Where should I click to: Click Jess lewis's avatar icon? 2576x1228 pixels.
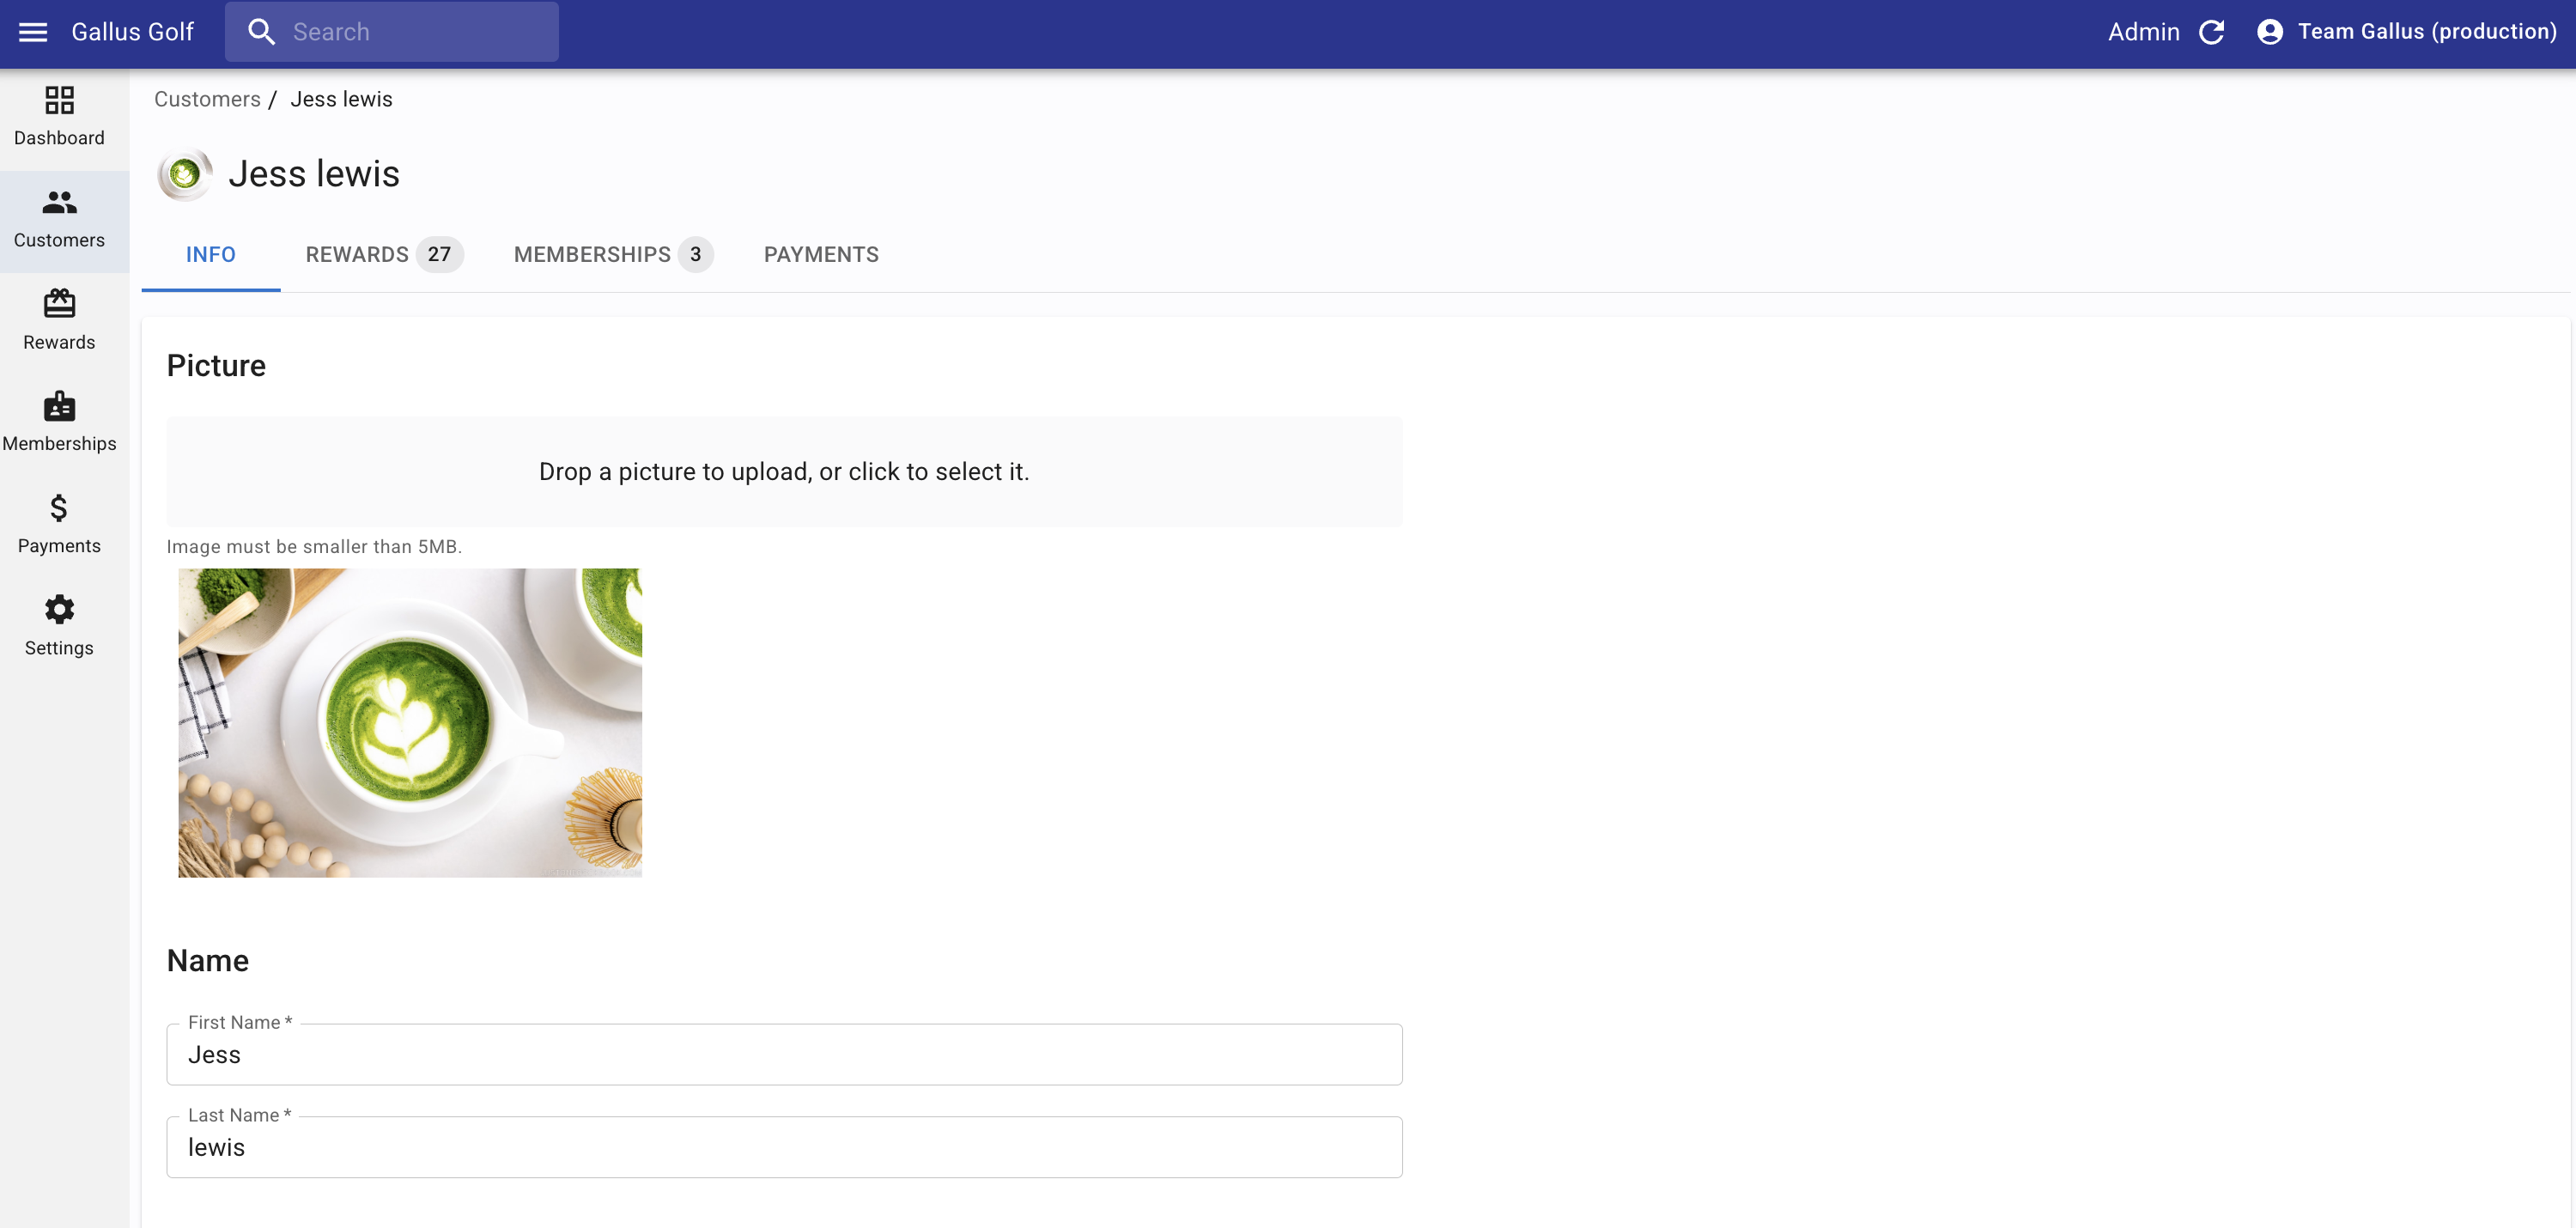[x=185, y=175]
